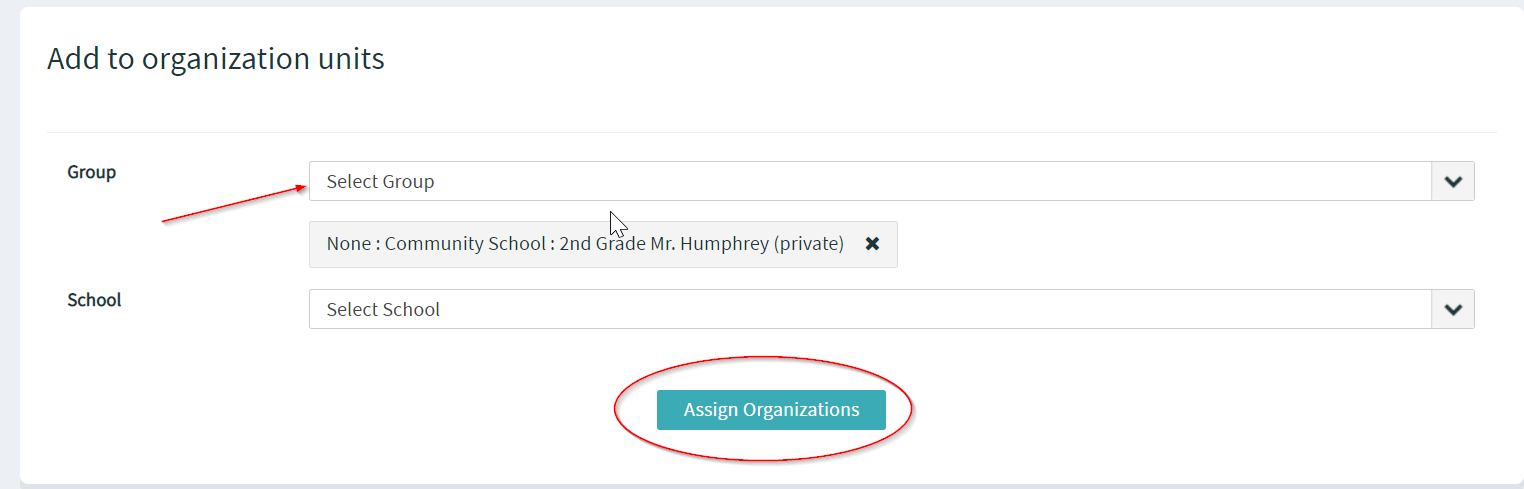Click inside the Select Group placeholder text
This screenshot has width=1524, height=489.
tap(380, 182)
